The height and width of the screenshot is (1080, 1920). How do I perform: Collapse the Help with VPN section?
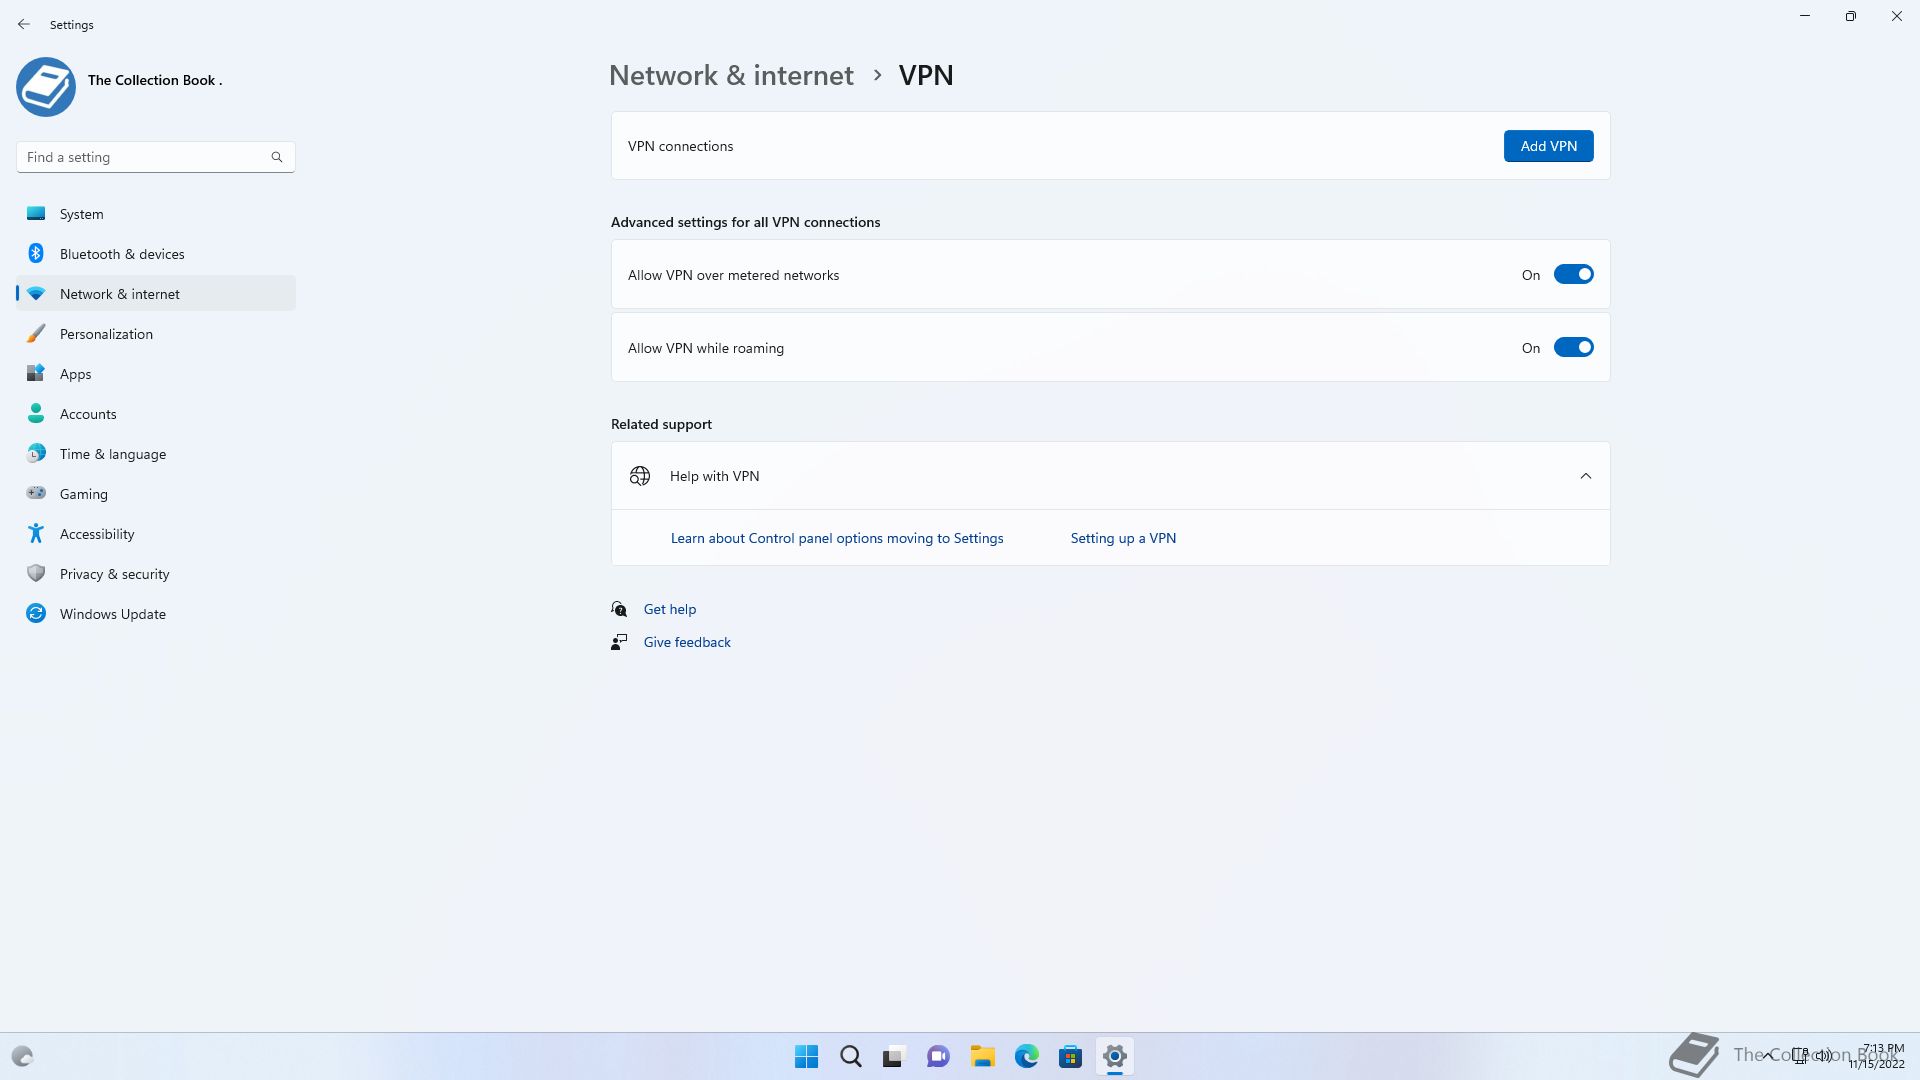click(x=1586, y=476)
